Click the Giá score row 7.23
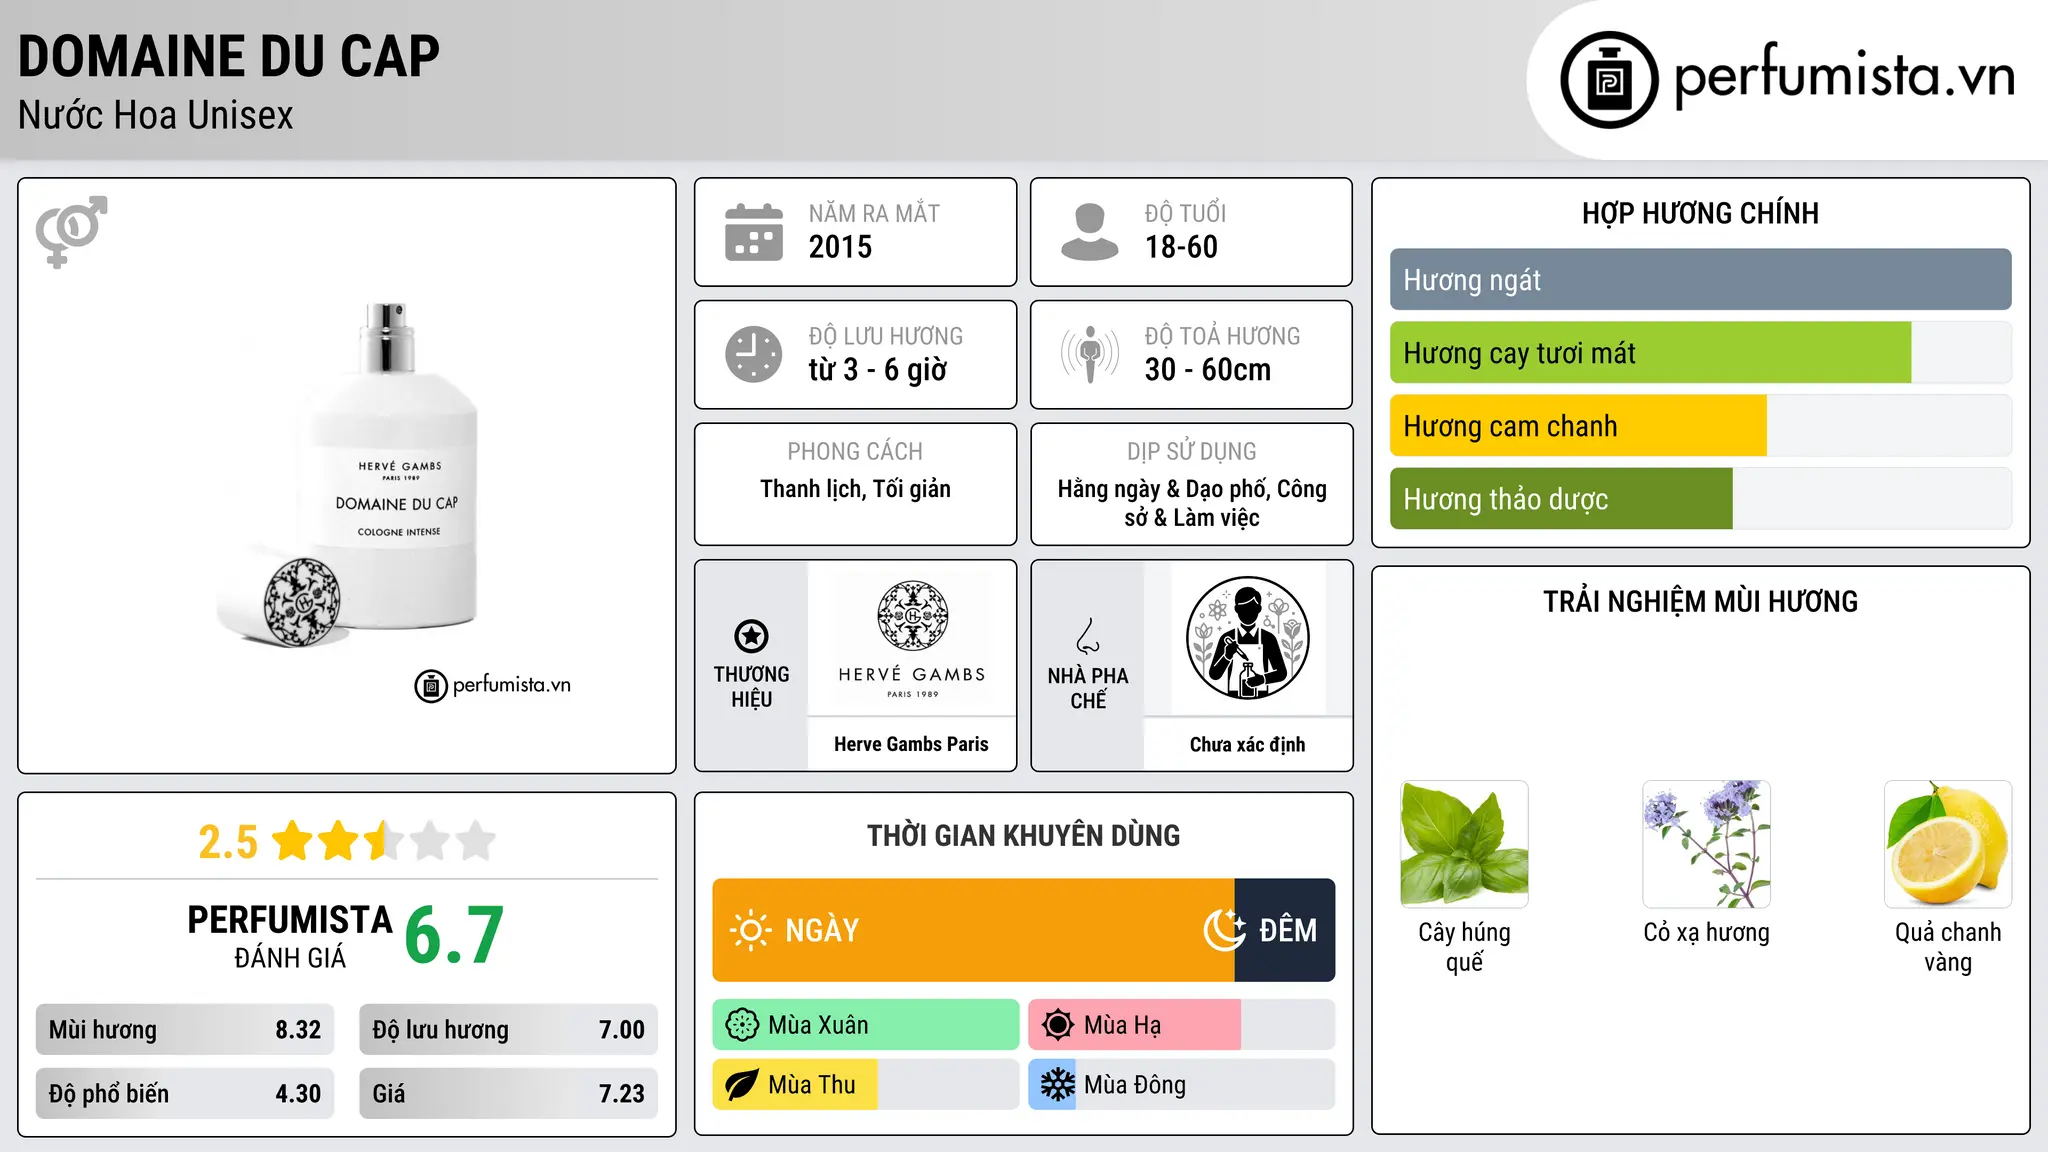Image resolution: width=2048 pixels, height=1152 pixels. point(509,1094)
